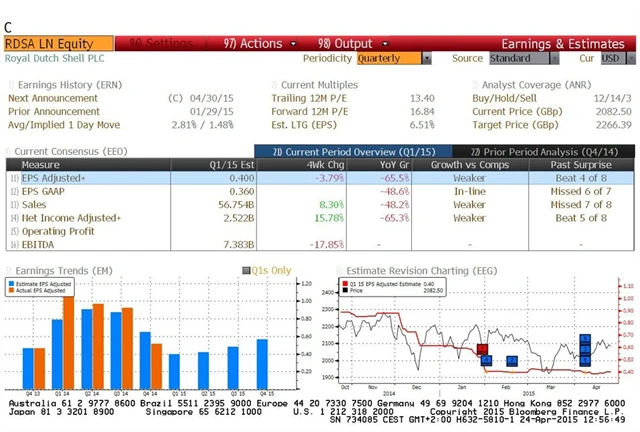Click the blue Estimate EPS Adjusted legend swatch
640x432 pixels.
pos(13,286)
